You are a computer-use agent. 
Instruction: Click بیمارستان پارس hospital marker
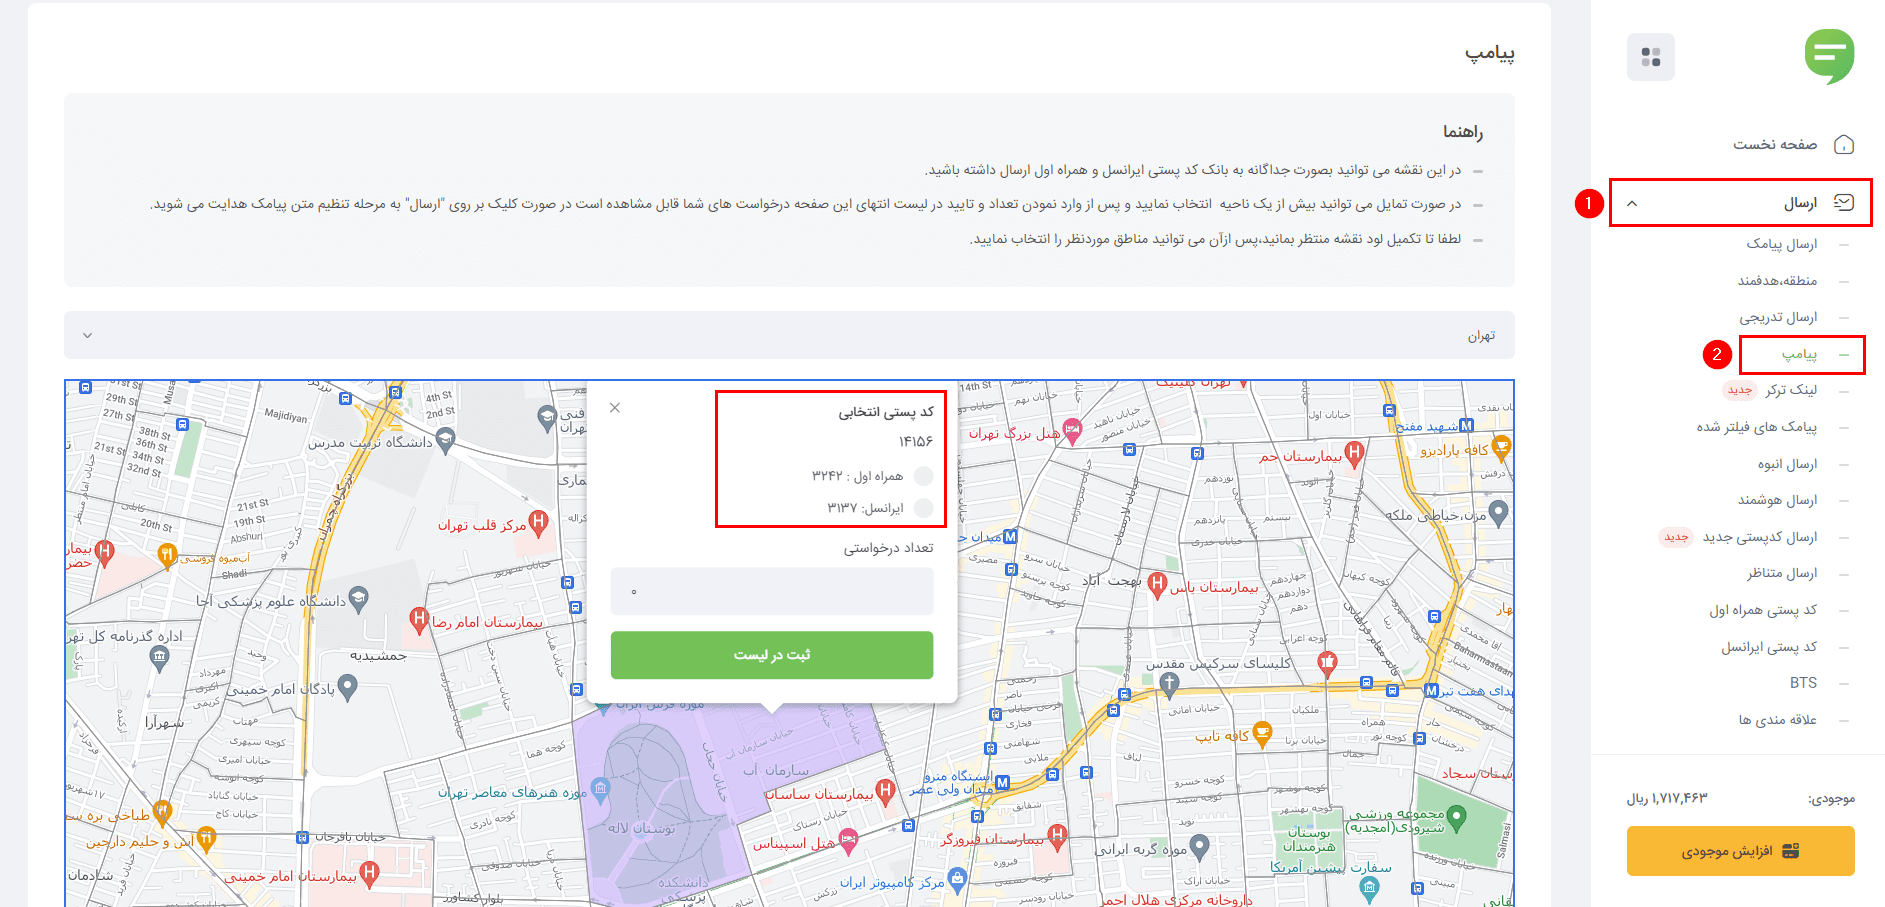click(1157, 584)
